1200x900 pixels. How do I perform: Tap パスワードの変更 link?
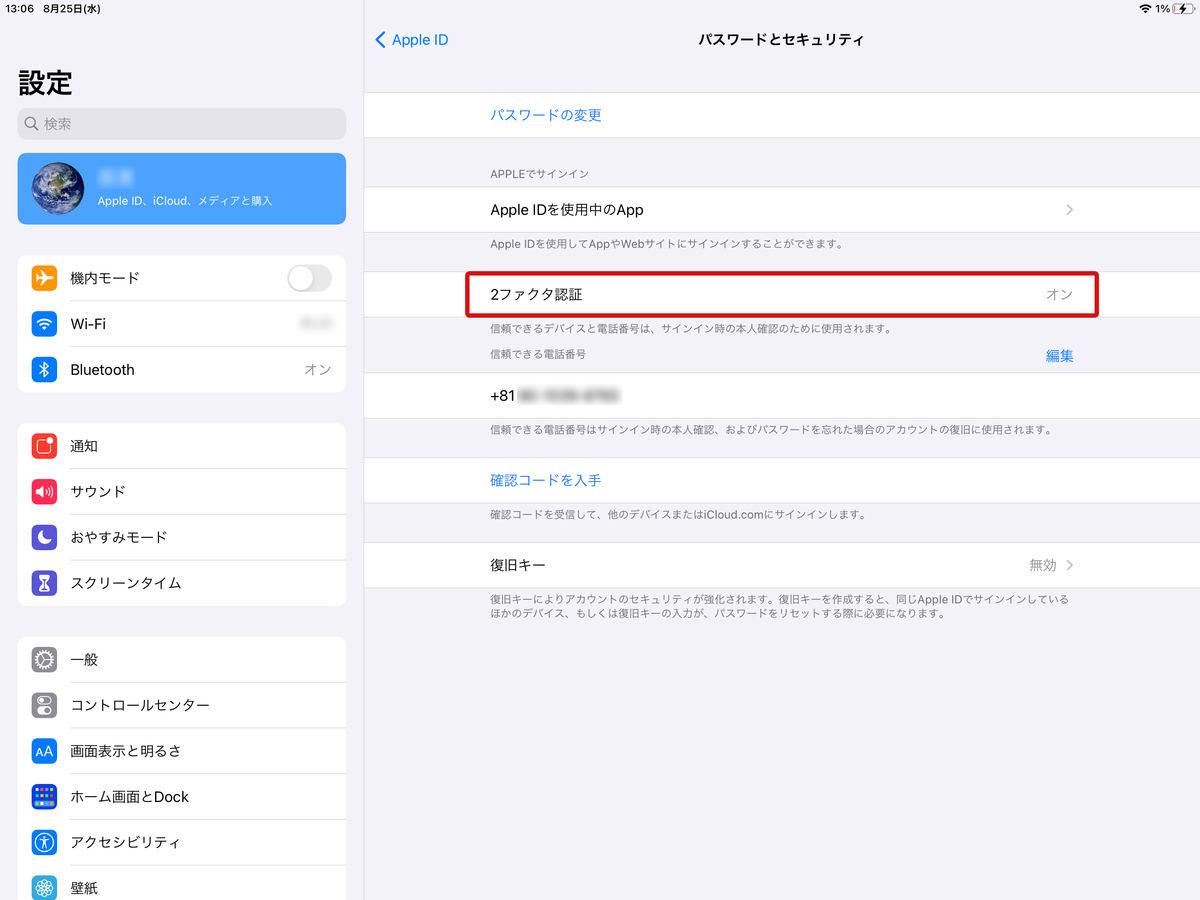[546, 115]
